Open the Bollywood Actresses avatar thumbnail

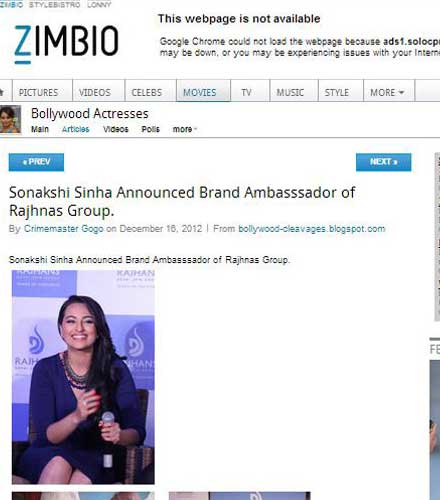[10, 120]
